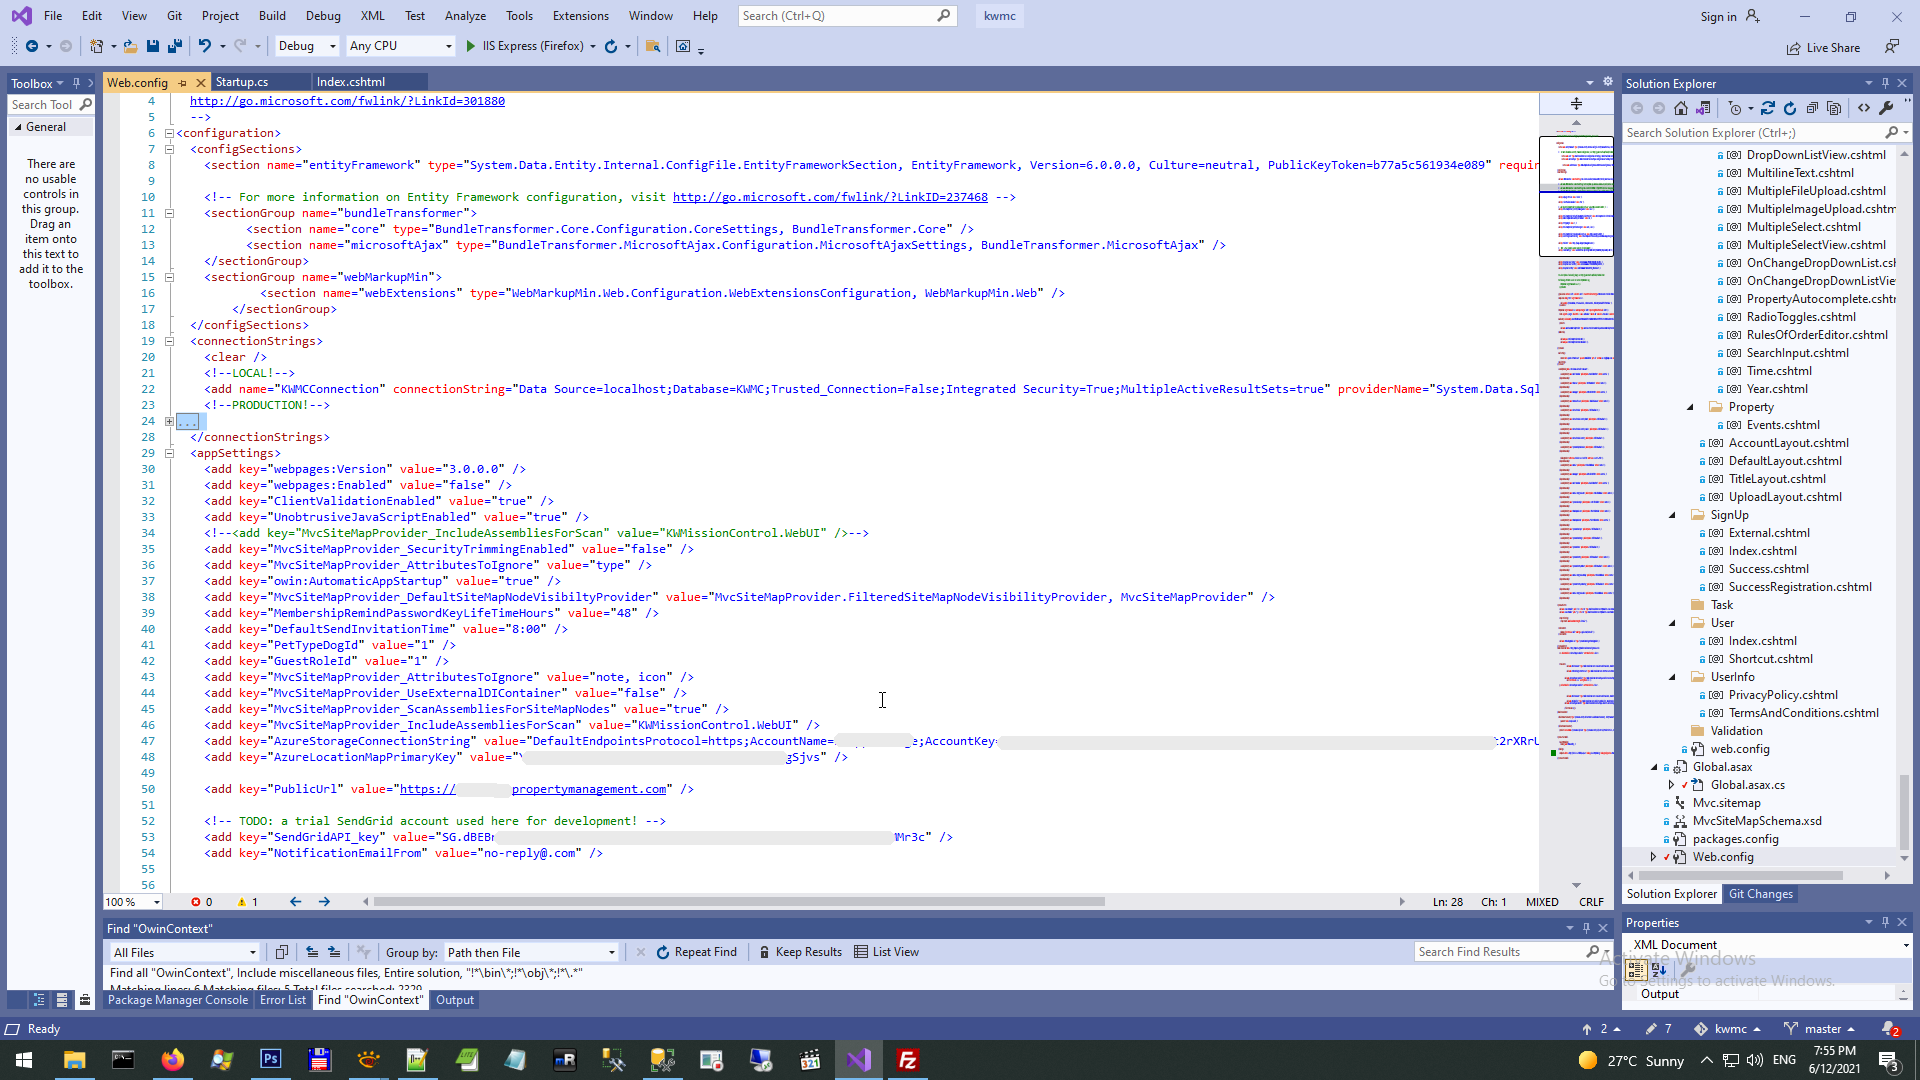The image size is (1920, 1080).
Task: Click the Find in Files toolbar icon
Action: click(x=653, y=46)
